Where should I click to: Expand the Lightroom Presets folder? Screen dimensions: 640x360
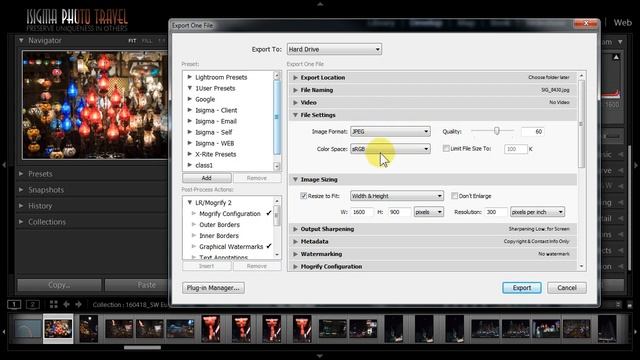190,77
